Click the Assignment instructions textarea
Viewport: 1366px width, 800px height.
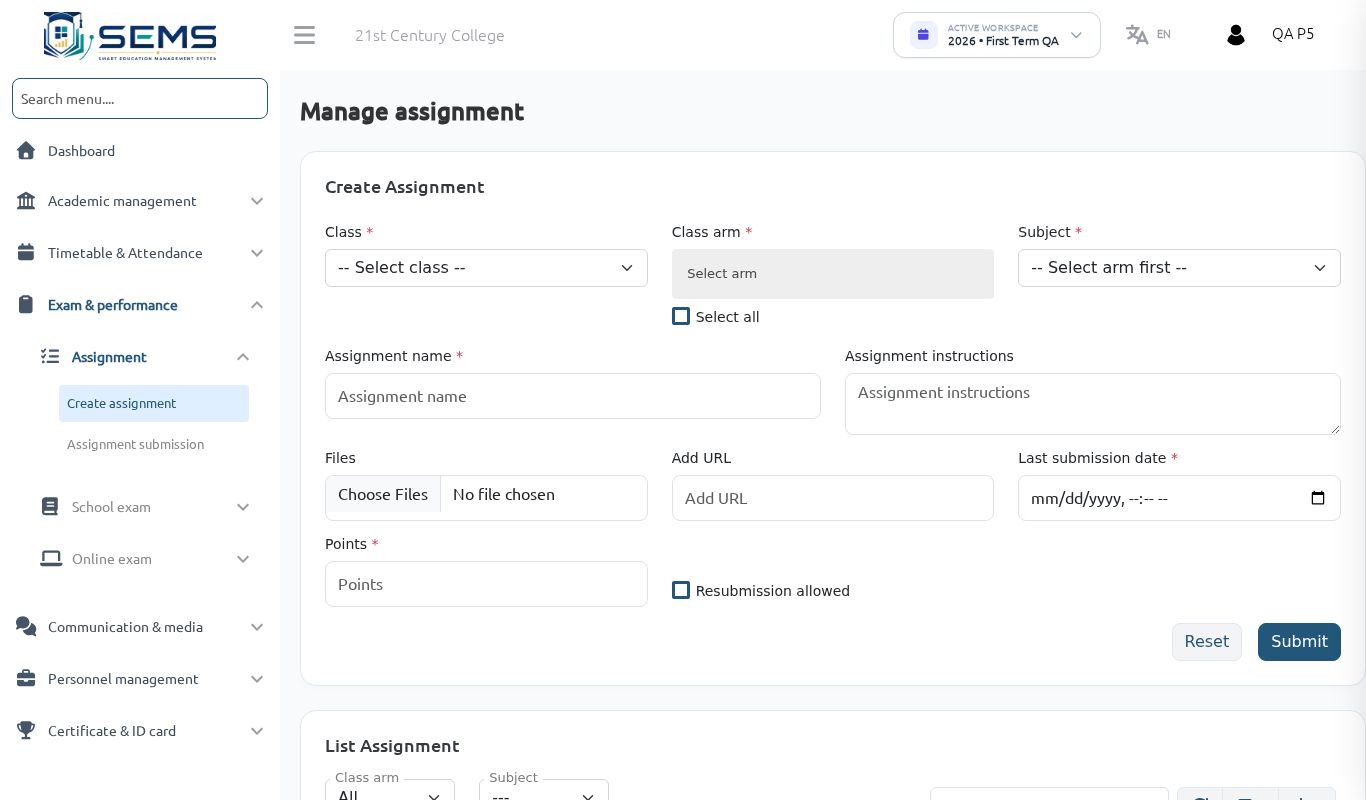pos(1093,404)
